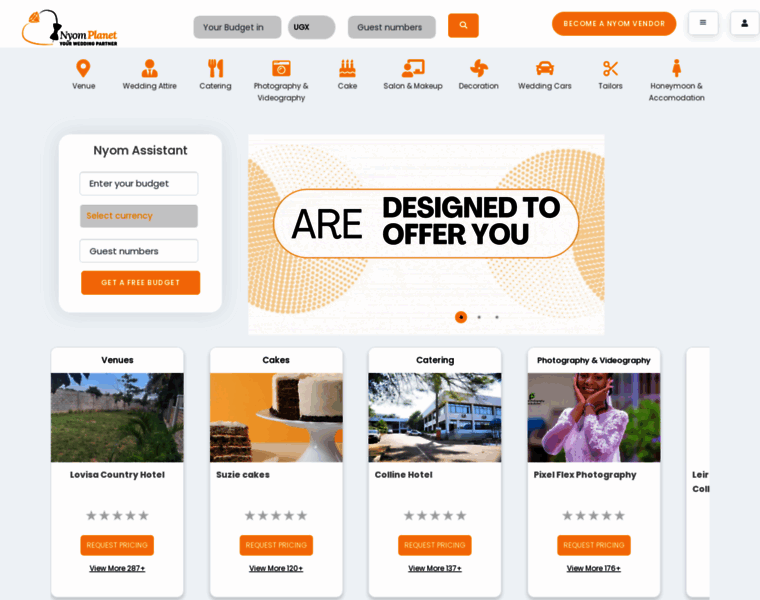Rate Lovisa Country Hotel with stars
760x600 pixels.
(x=117, y=515)
